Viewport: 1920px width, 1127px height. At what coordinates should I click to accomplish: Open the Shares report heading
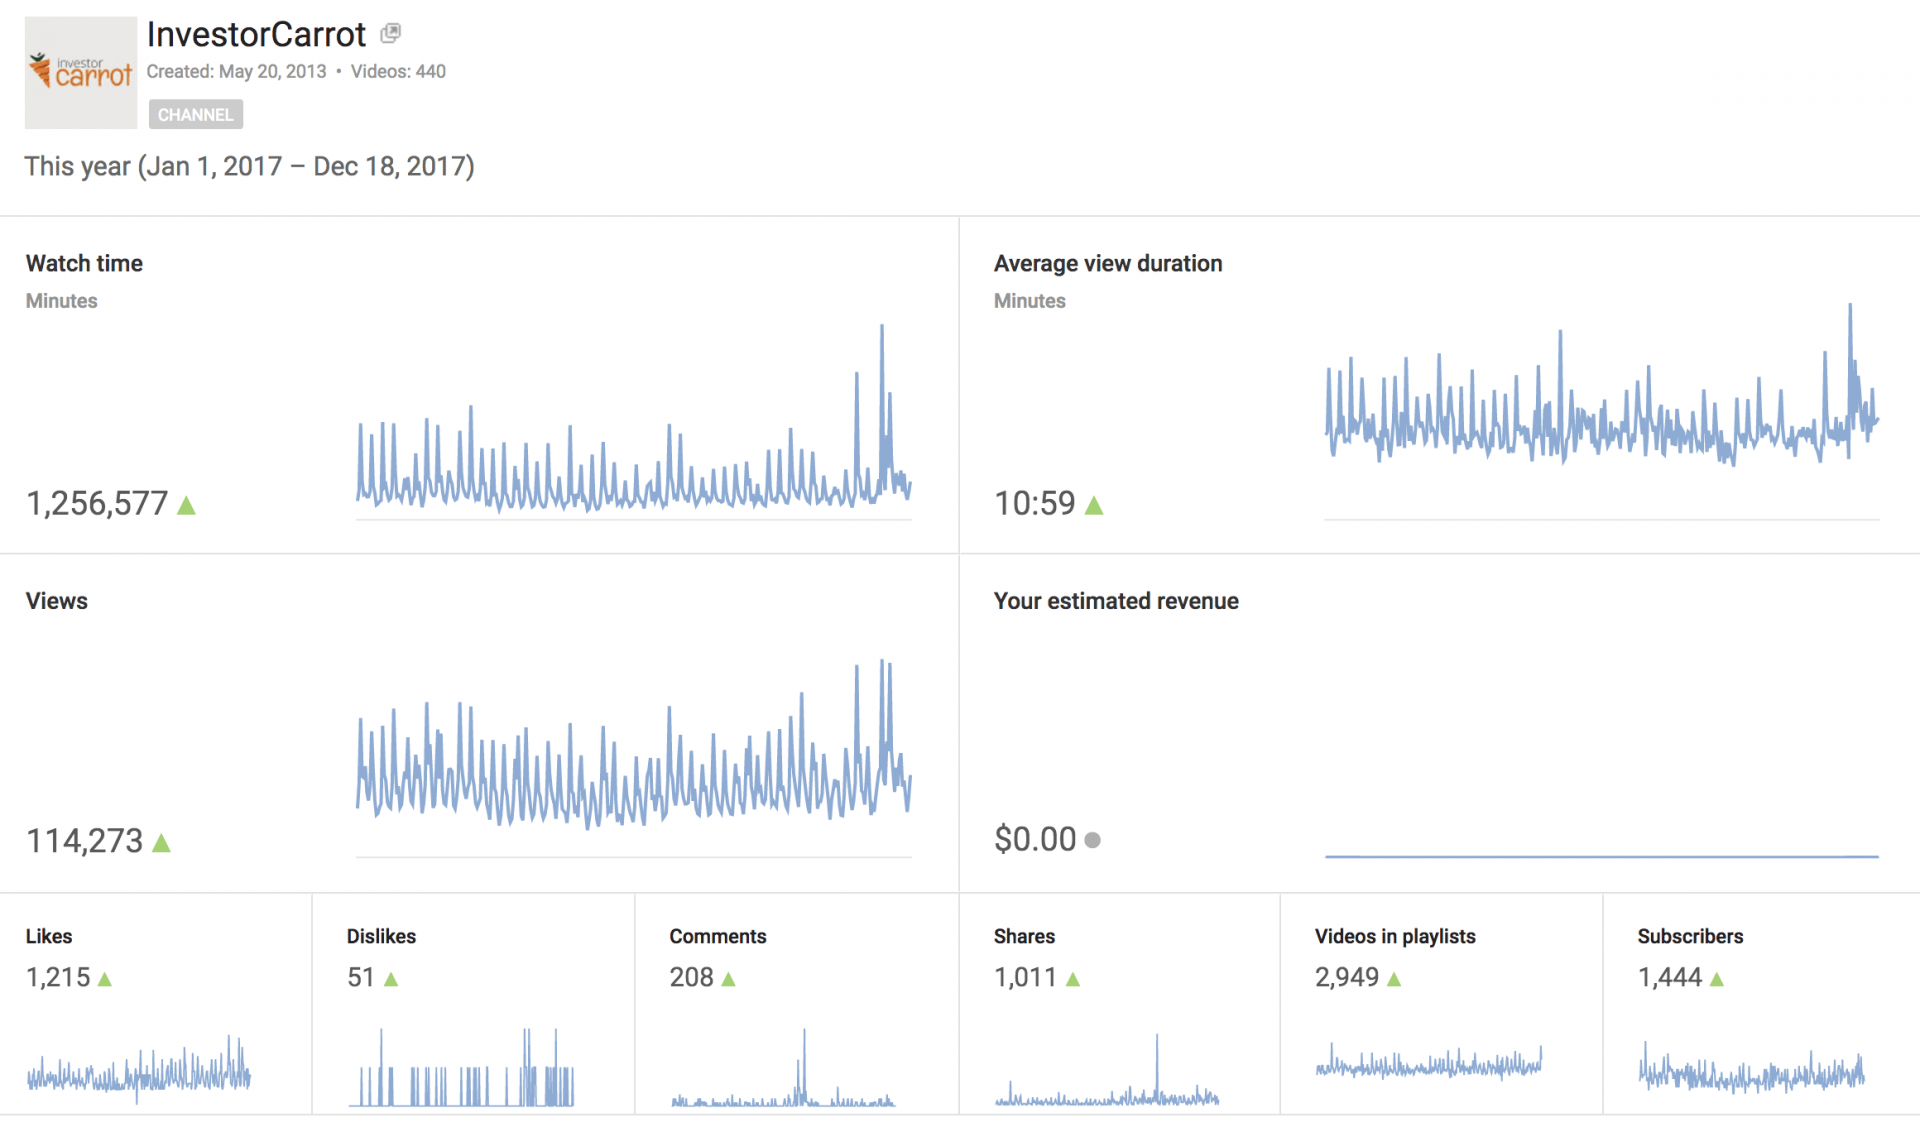pyautogui.click(x=1024, y=936)
